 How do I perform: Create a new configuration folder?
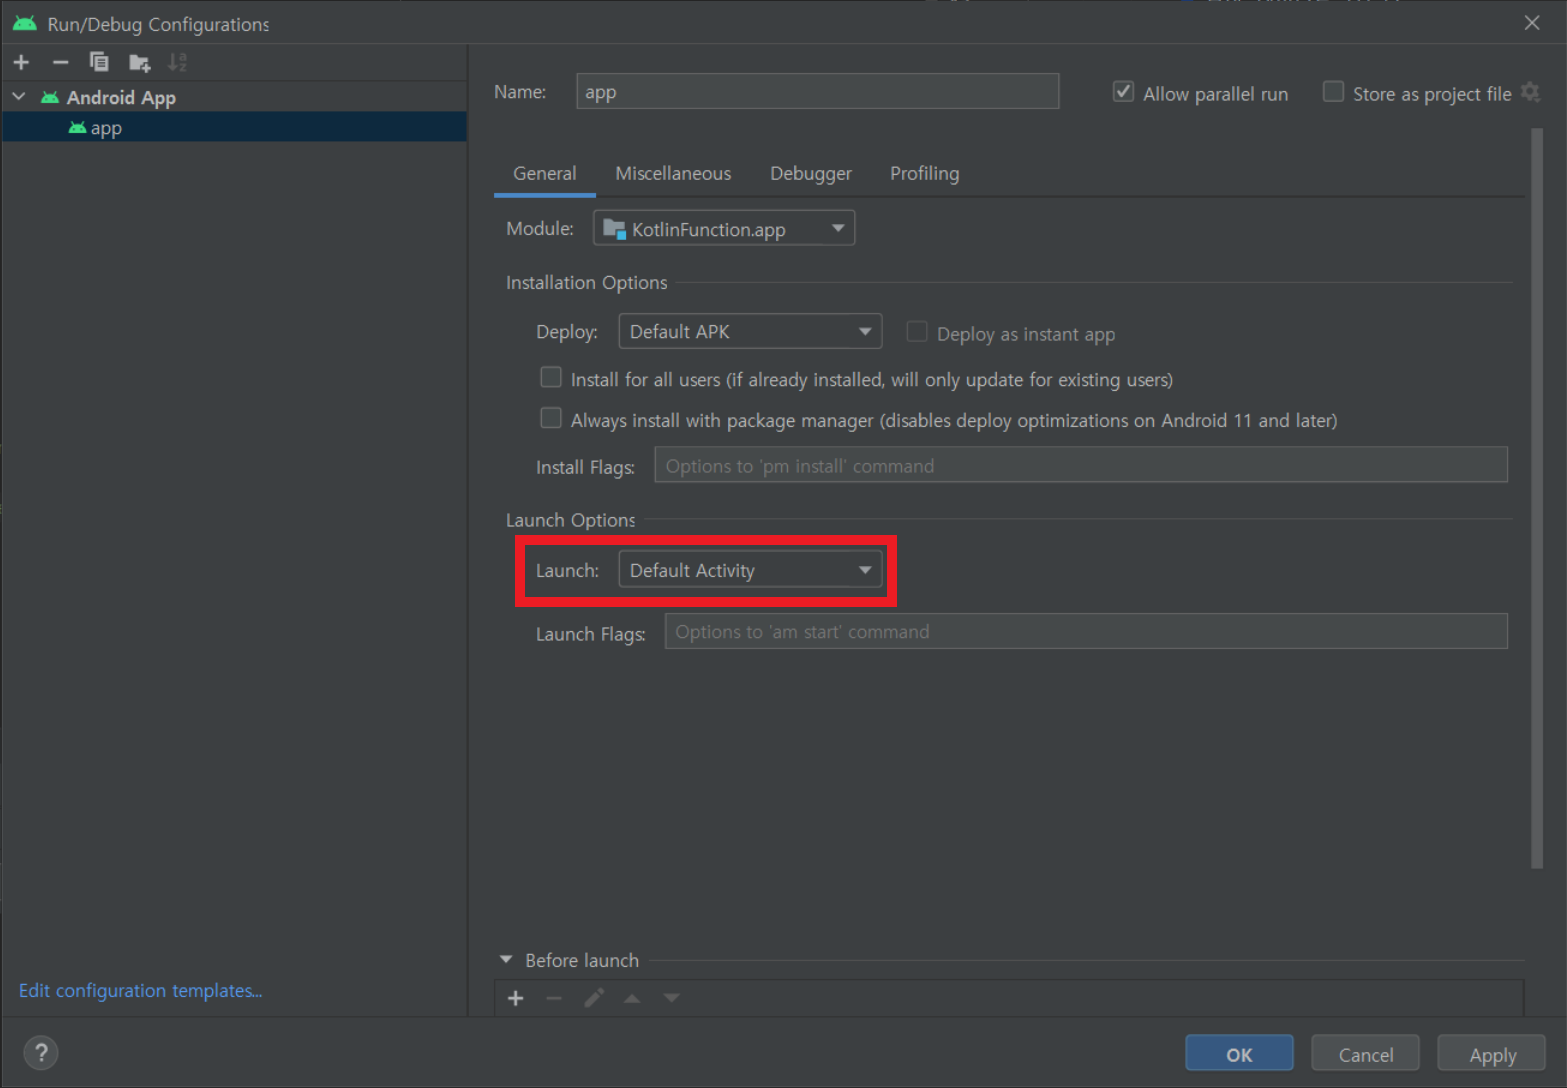tap(139, 62)
